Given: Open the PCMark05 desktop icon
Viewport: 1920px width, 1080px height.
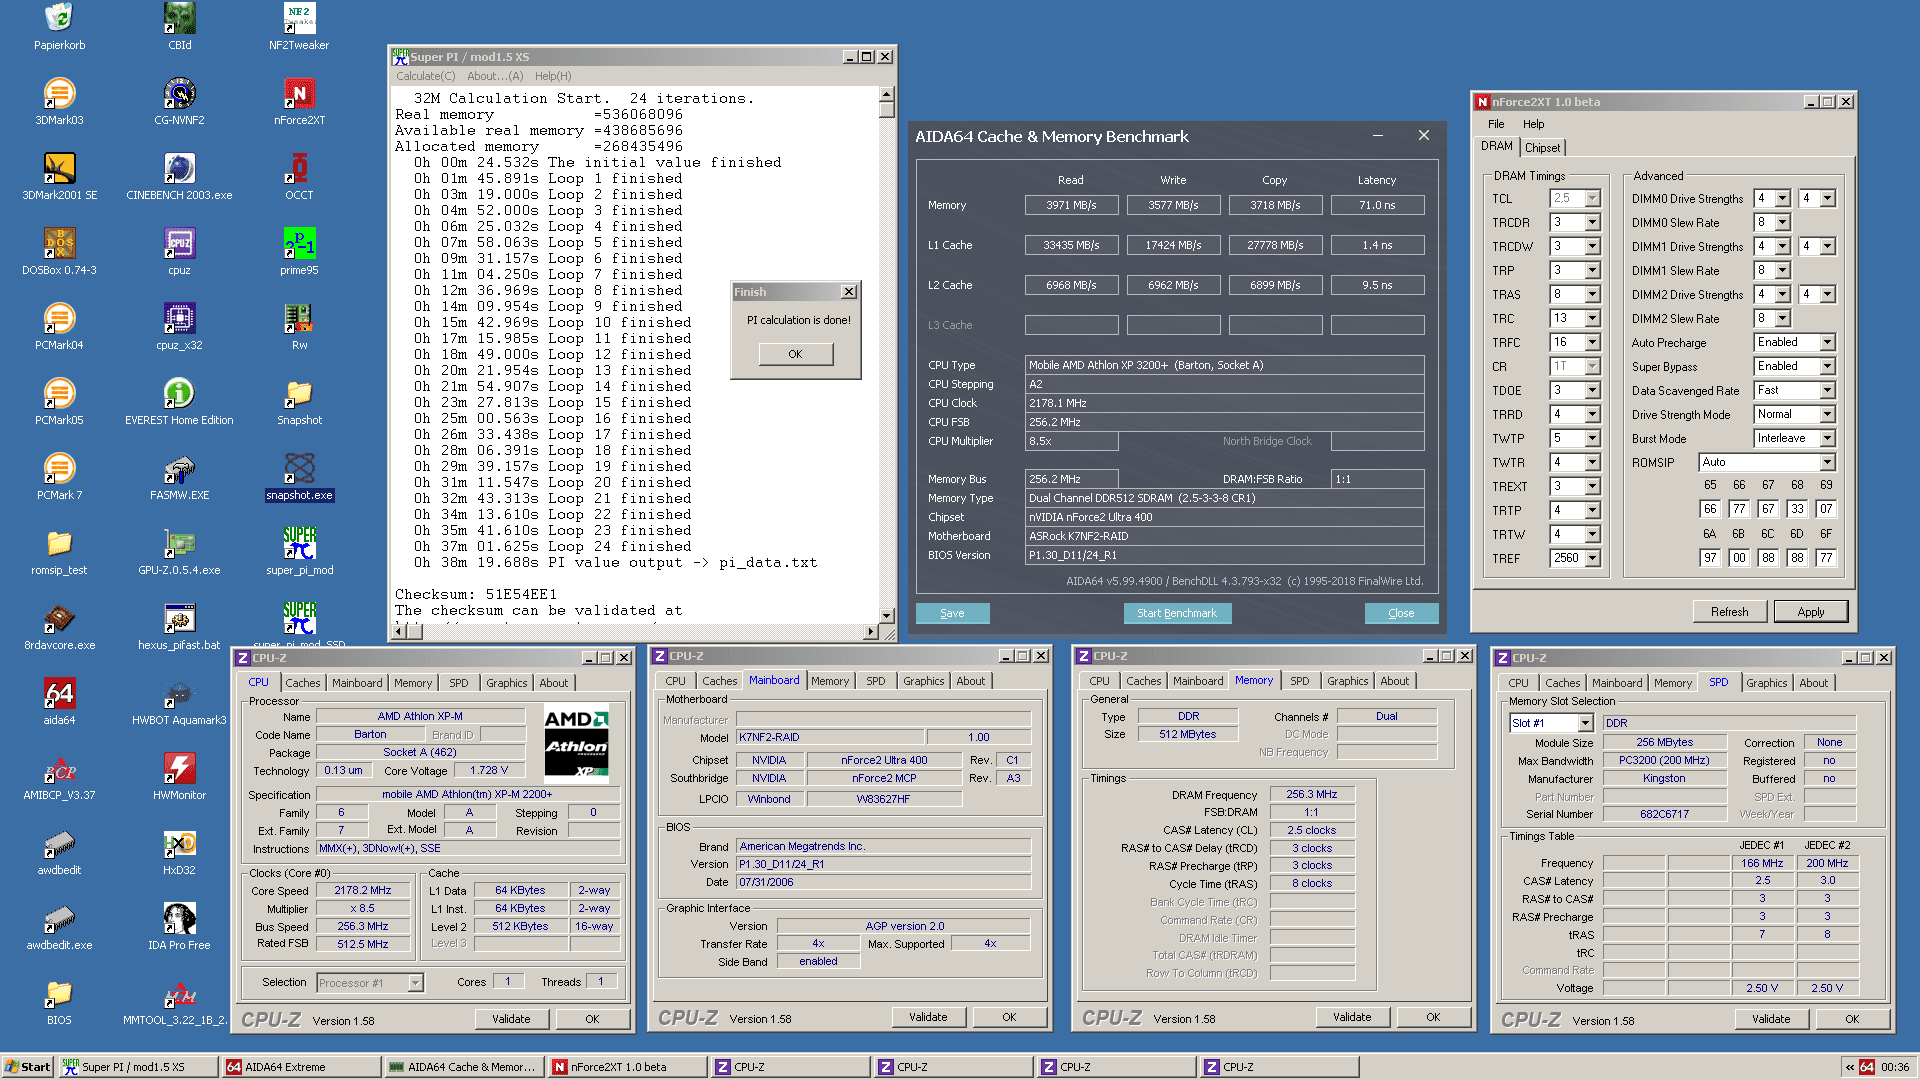Looking at the screenshot, I should pyautogui.click(x=59, y=402).
